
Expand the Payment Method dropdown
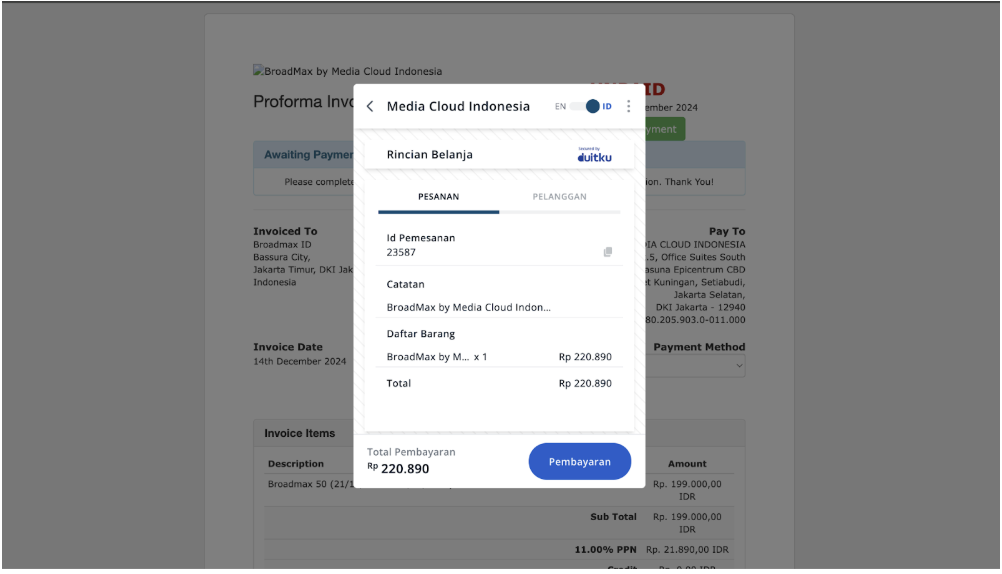[x=696, y=366]
